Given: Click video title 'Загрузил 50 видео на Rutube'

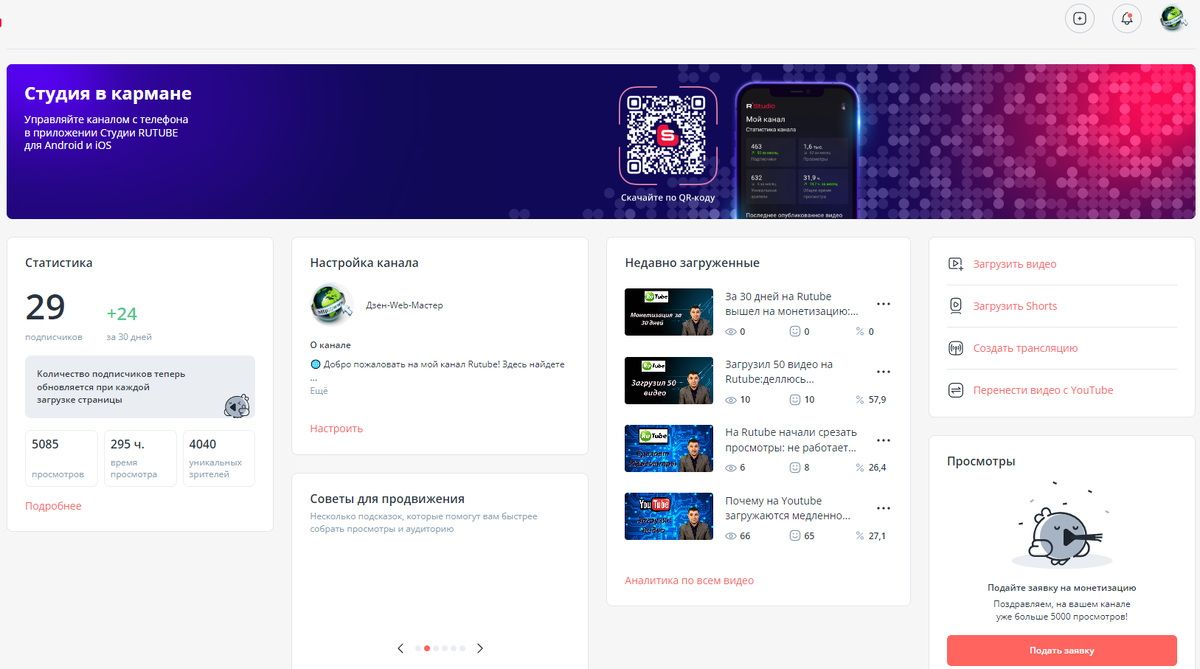Looking at the screenshot, I should 779,372.
